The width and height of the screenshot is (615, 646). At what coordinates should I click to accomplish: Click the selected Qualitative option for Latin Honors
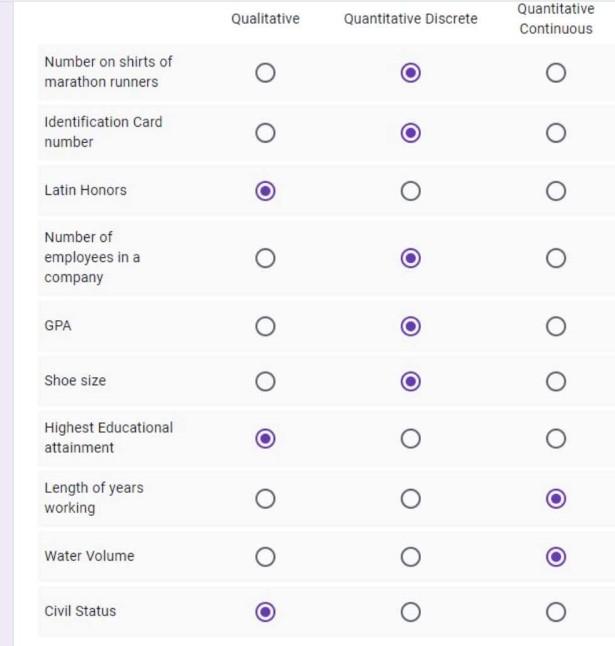coord(265,191)
